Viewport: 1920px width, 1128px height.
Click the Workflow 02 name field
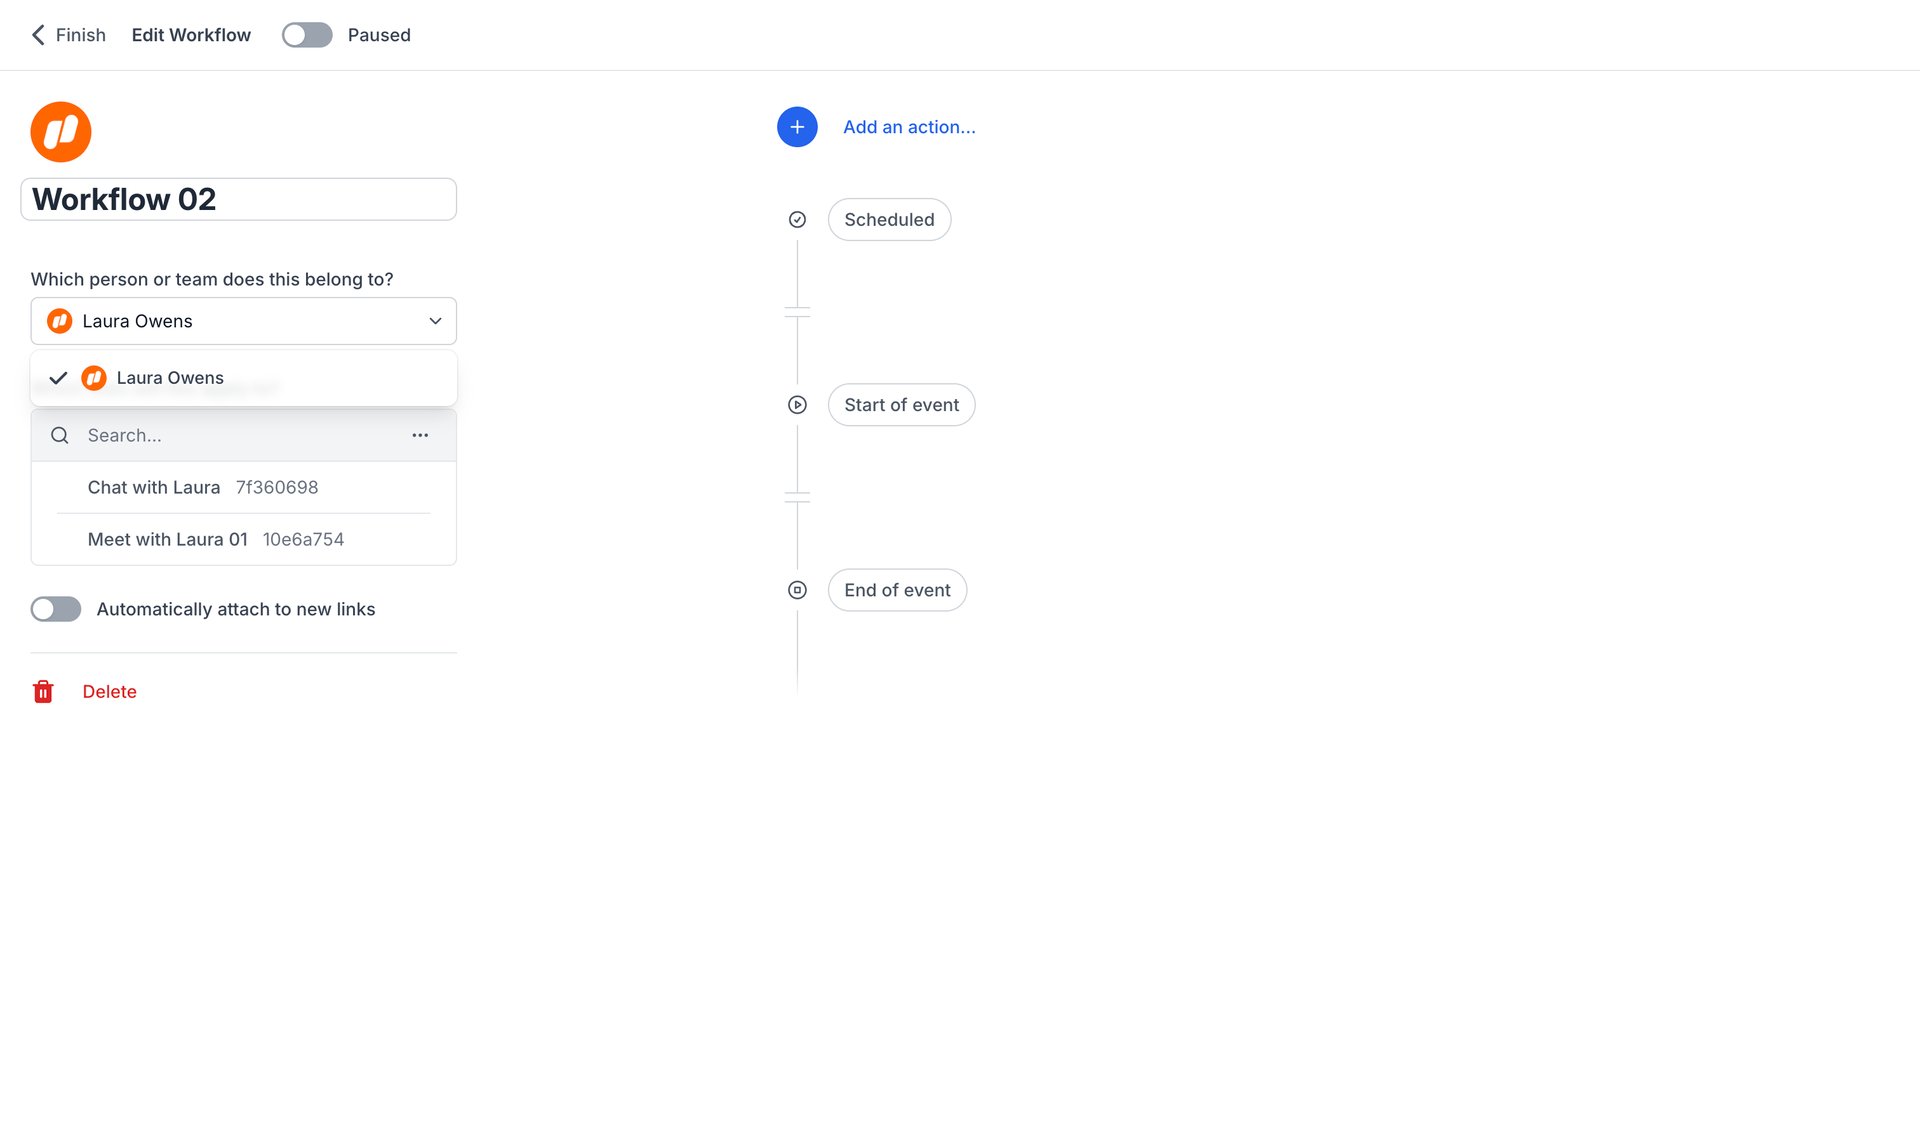(x=238, y=199)
